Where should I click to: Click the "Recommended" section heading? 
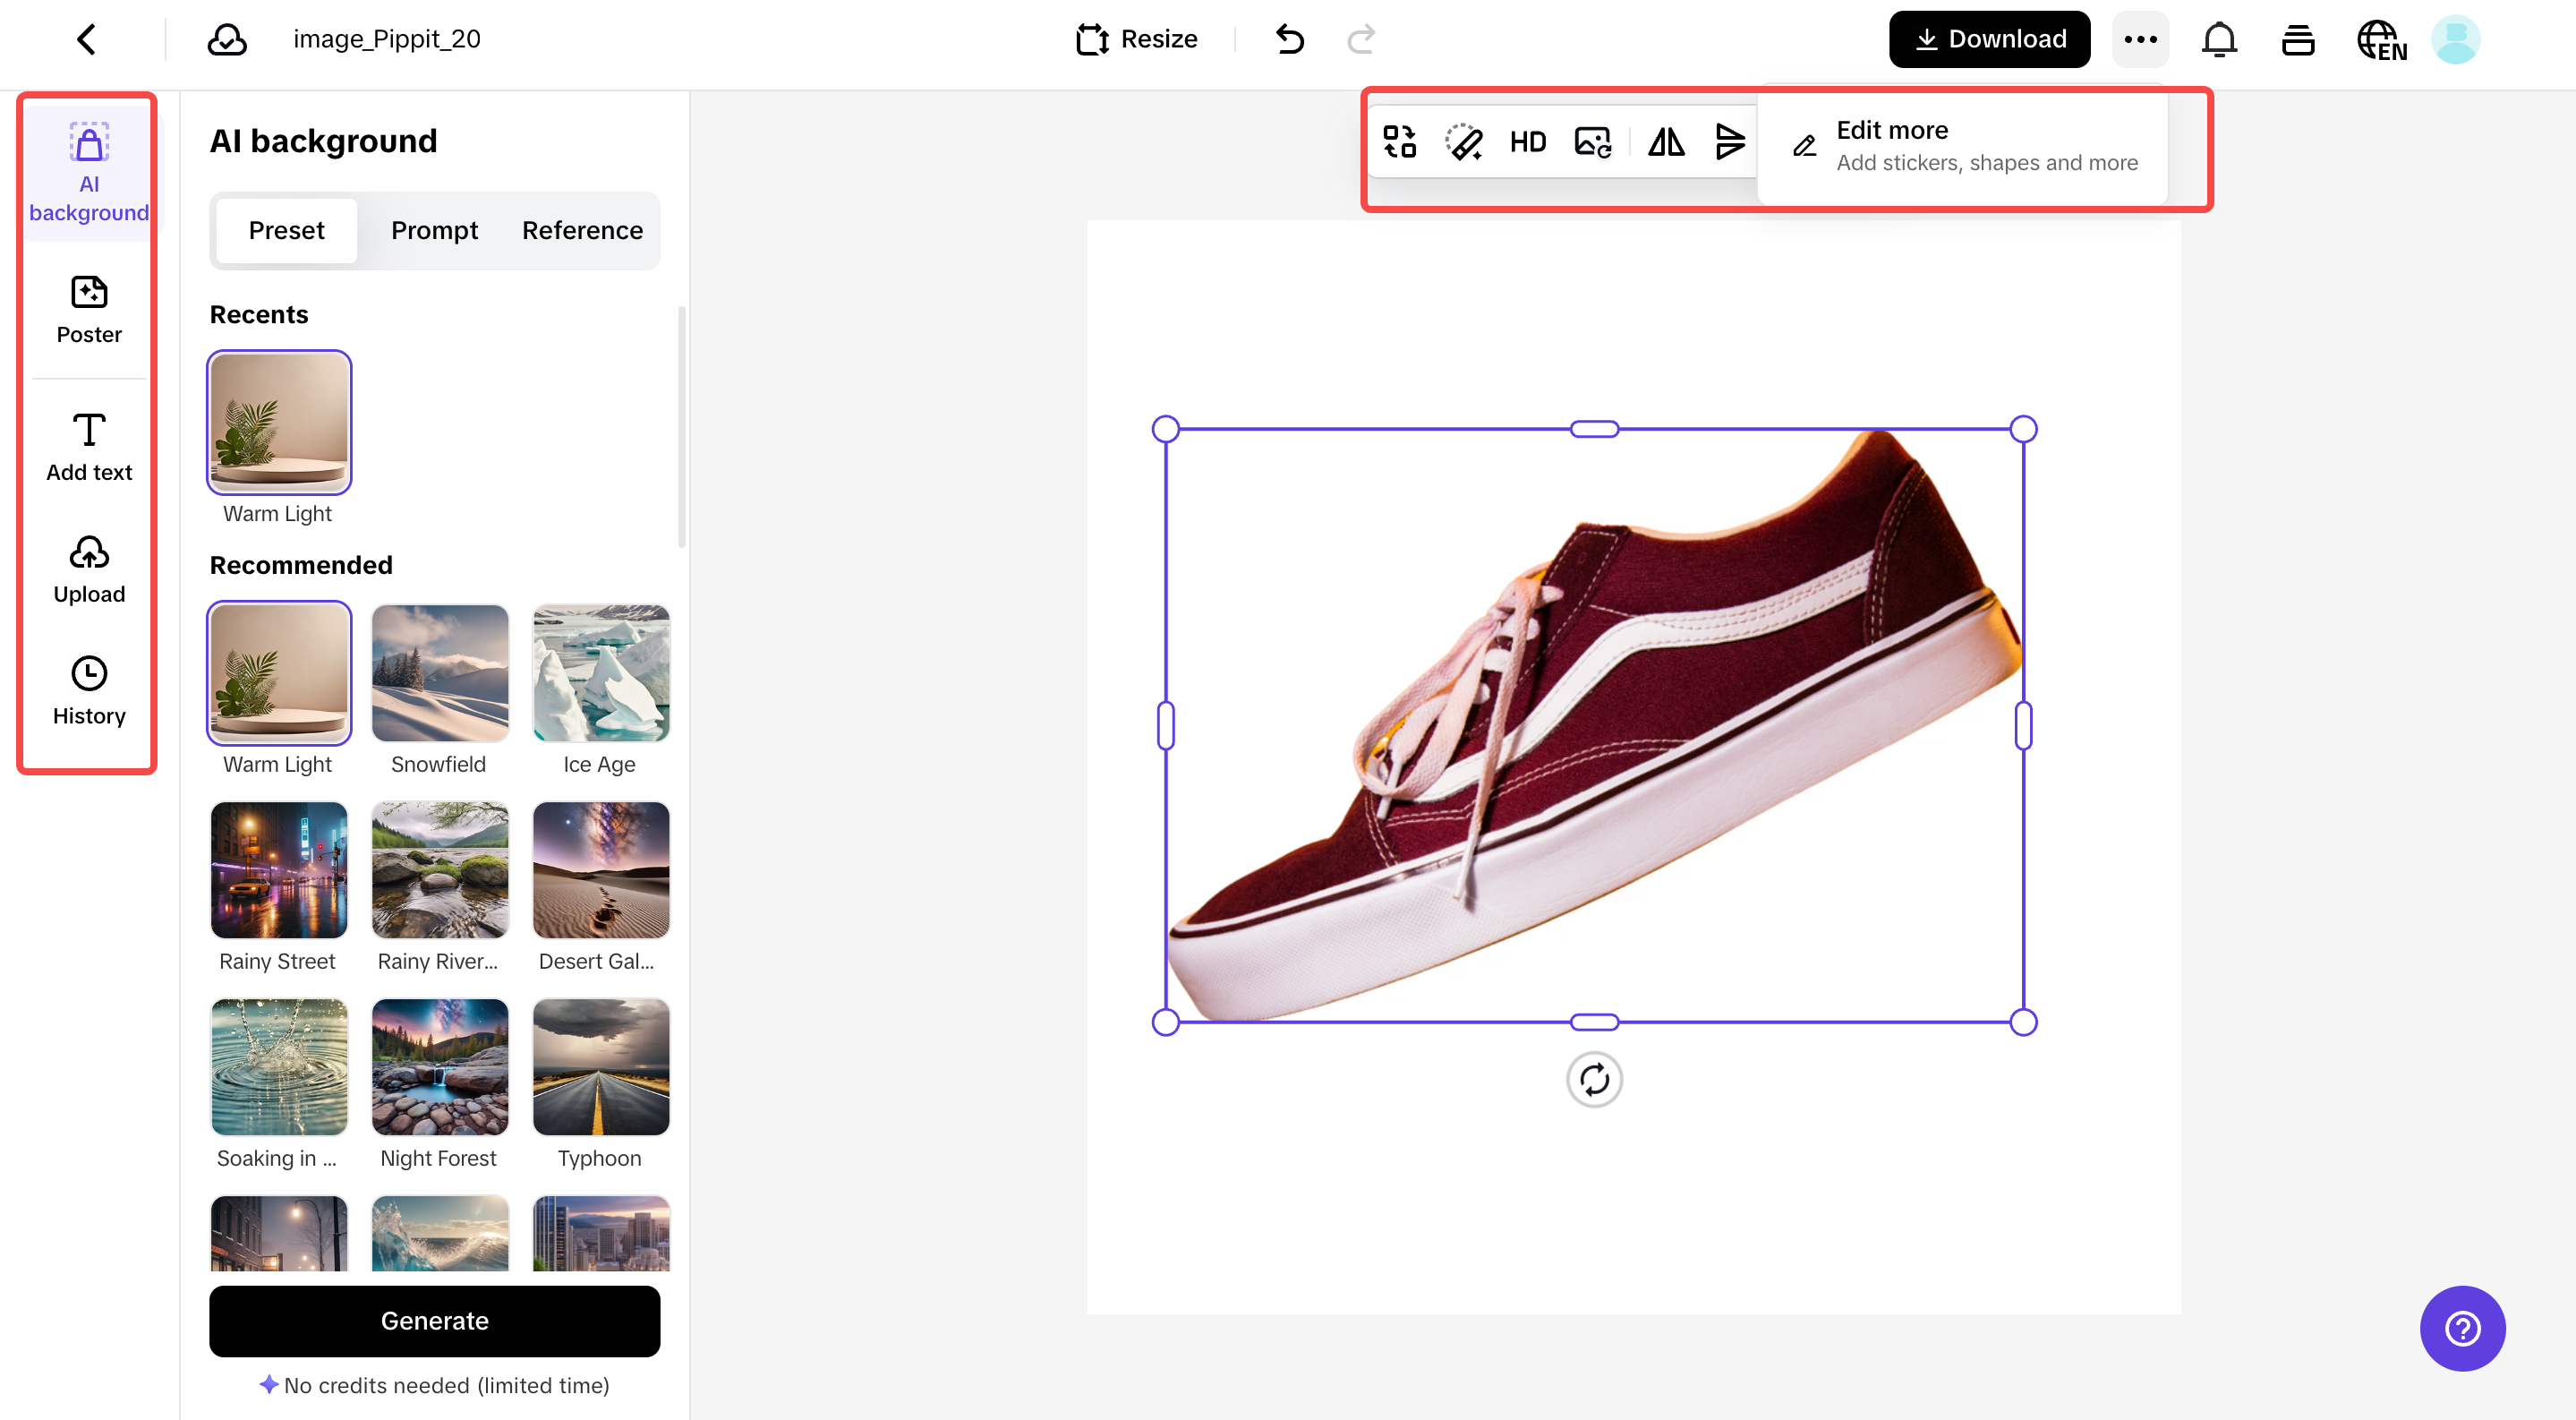pyautogui.click(x=301, y=565)
